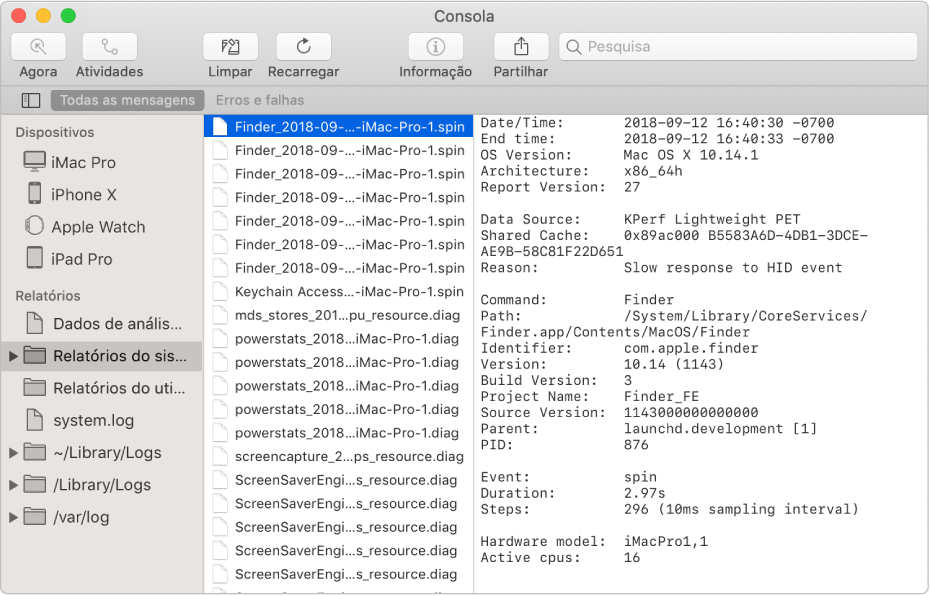This screenshot has height=596, width=931.
Task: Click the Agora toolbar icon
Action: click(39, 46)
